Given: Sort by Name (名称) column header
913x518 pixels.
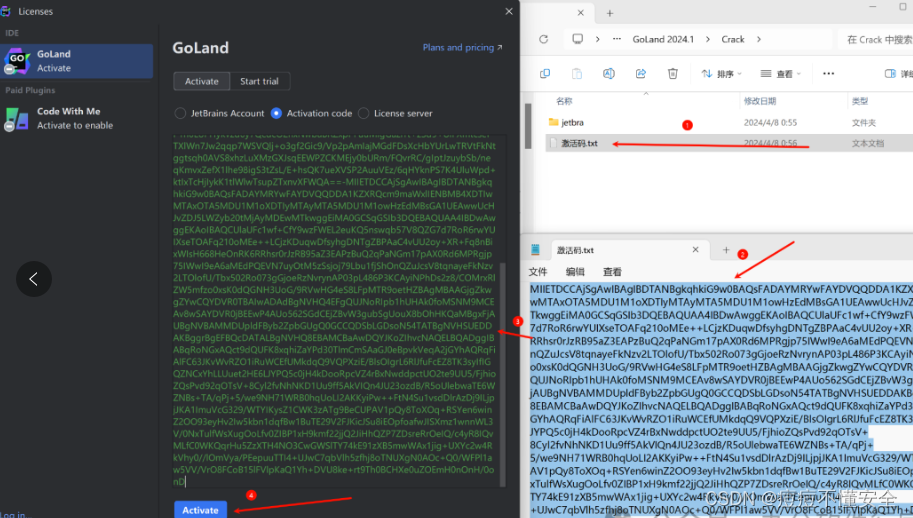Looking at the screenshot, I should point(564,101).
